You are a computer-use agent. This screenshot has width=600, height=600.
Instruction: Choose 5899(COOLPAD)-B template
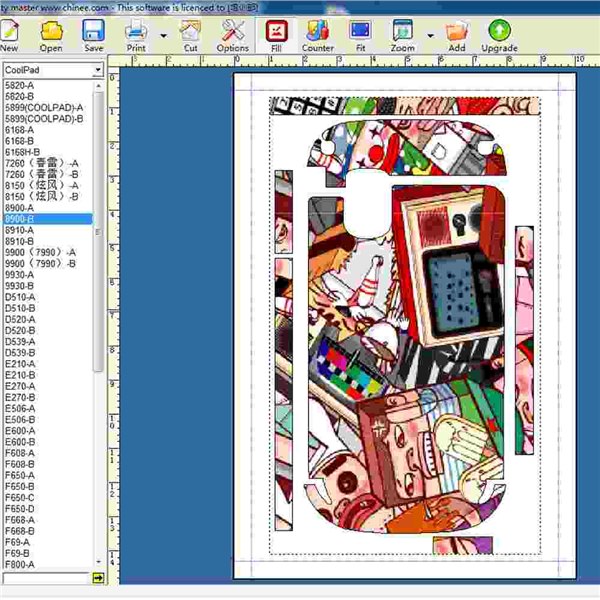[x=44, y=119]
